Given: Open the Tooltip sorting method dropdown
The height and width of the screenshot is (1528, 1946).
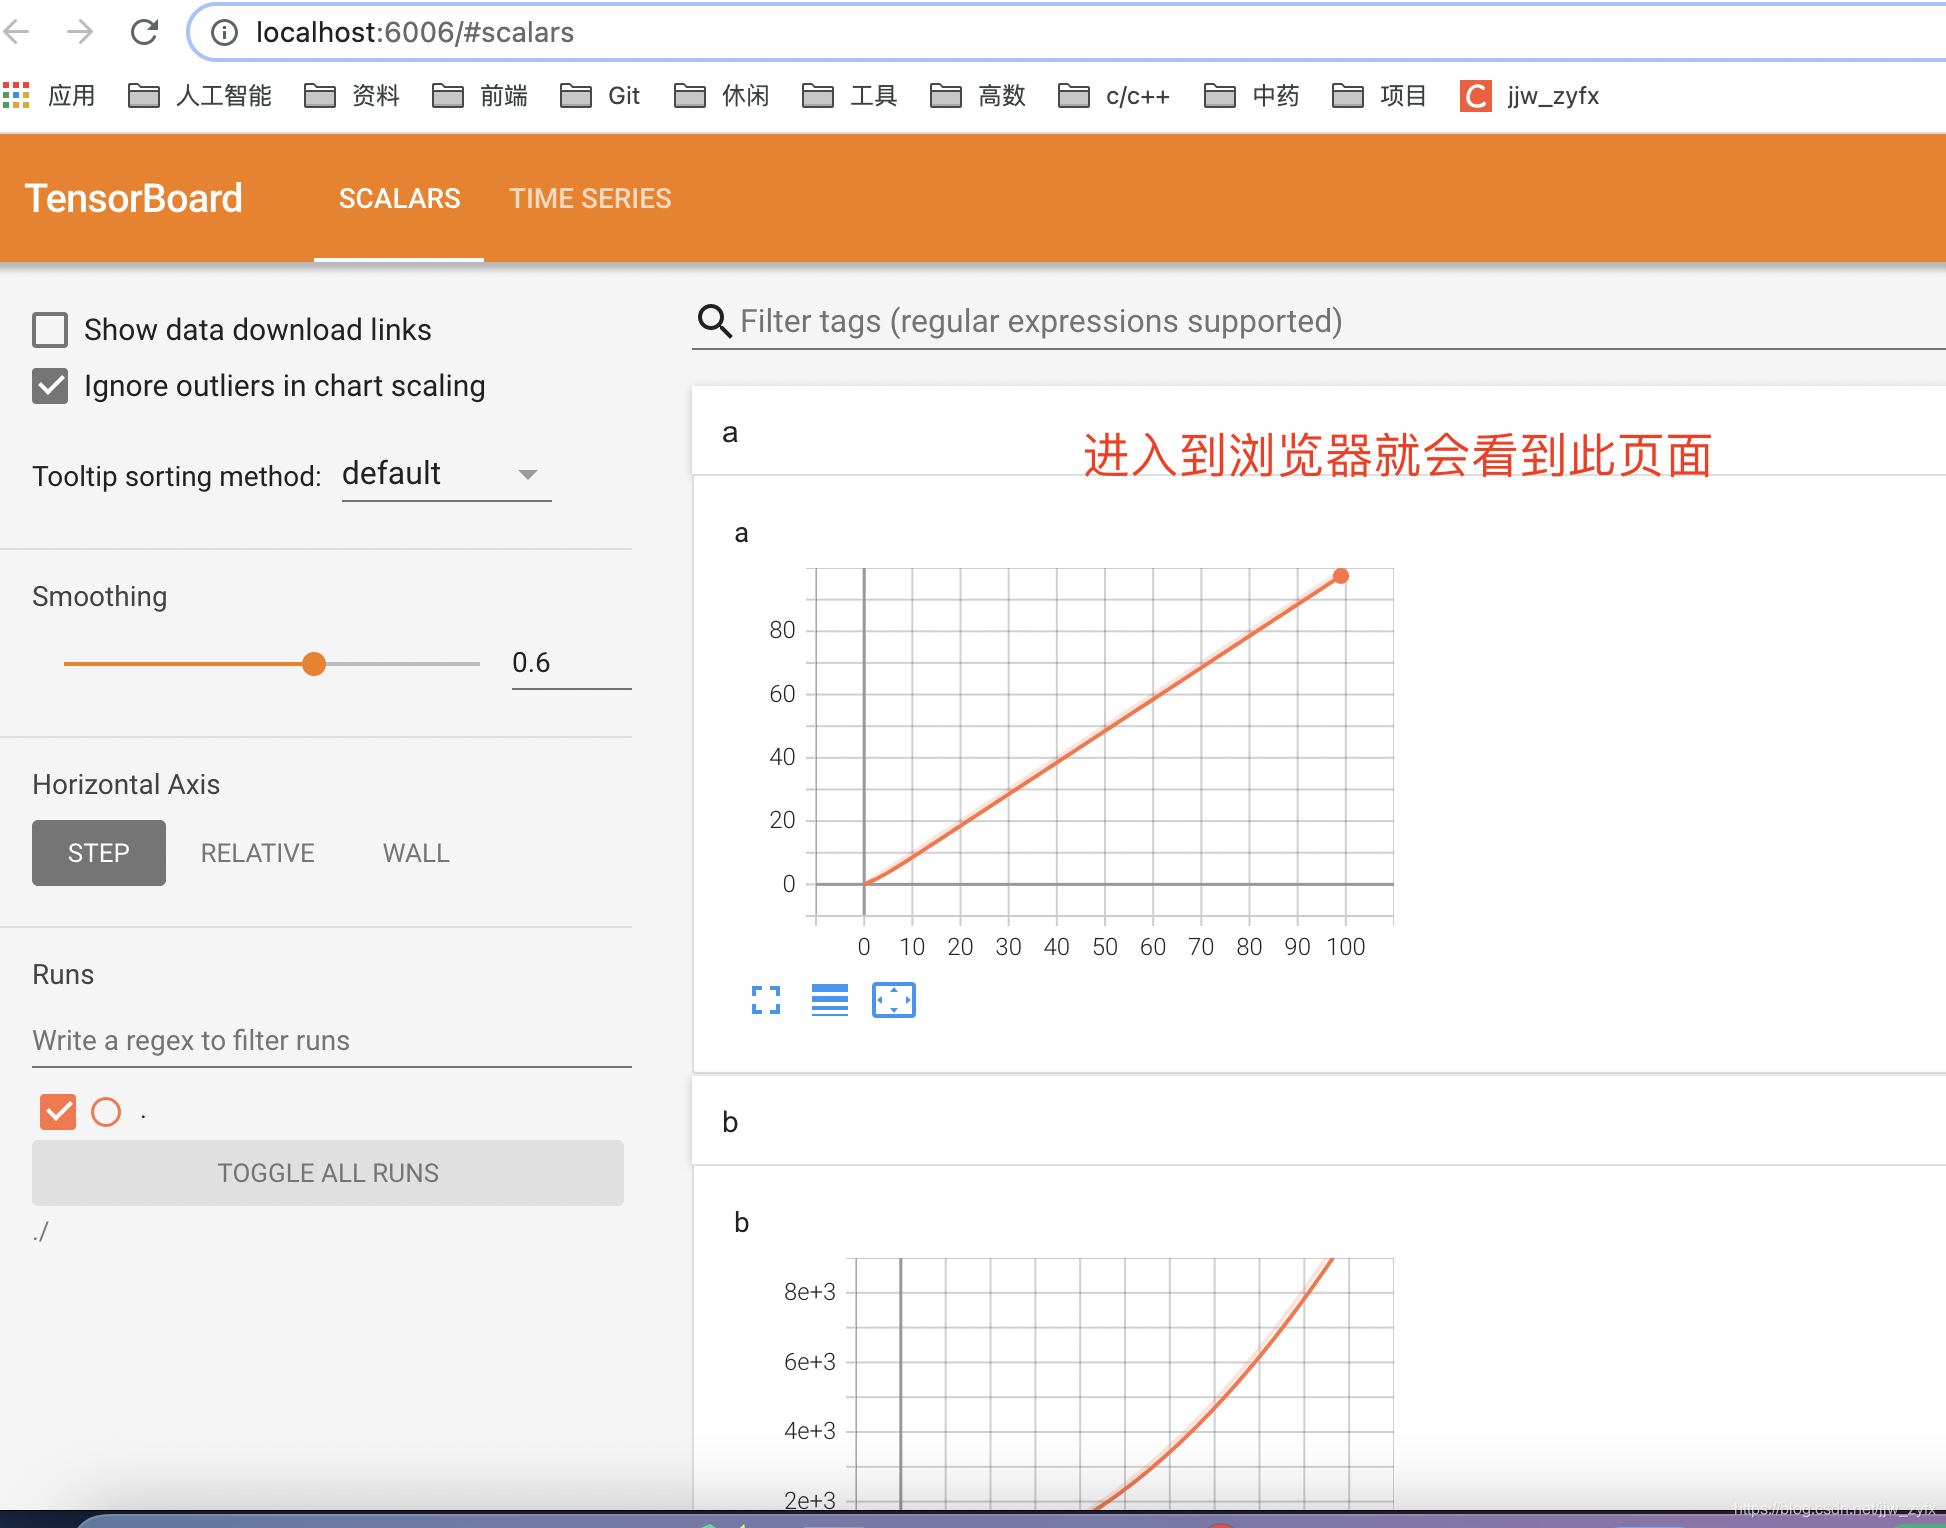Looking at the screenshot, I should 446,474.
